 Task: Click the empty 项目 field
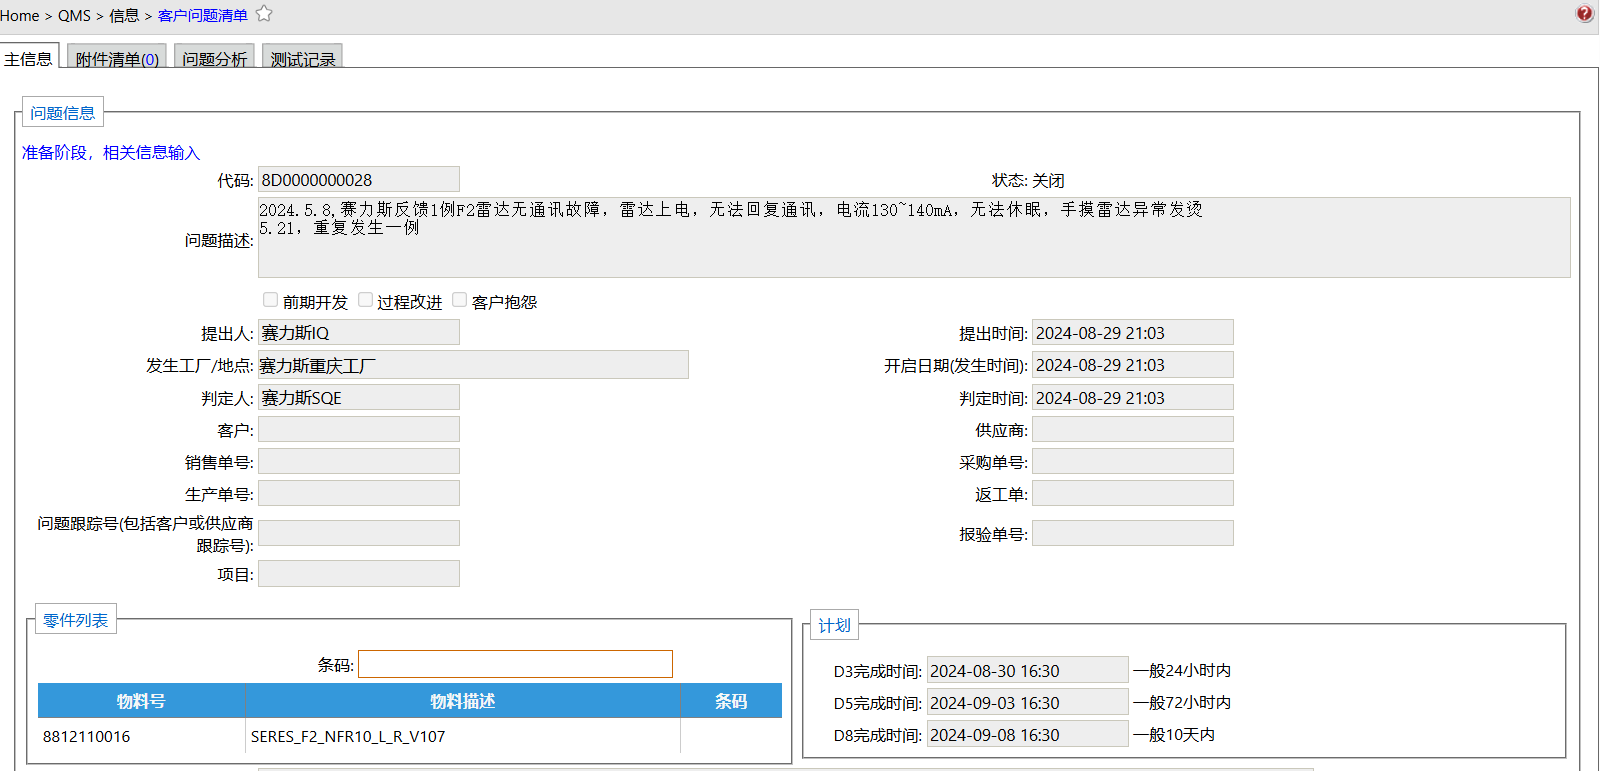pyautogui.click(x=359, y=574)
